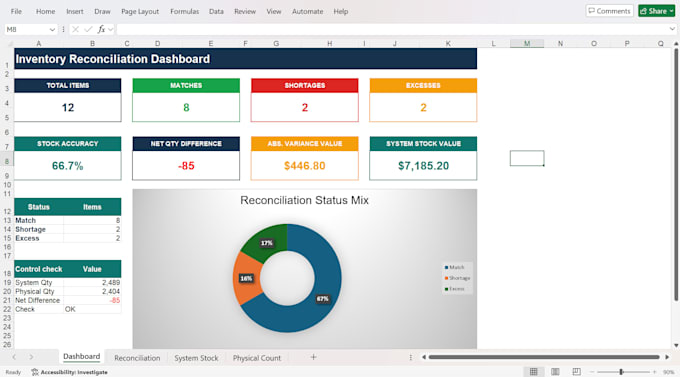Switch to Page Break Preview icon
Screen dimensions: 680x377
(x=576, y=372)
